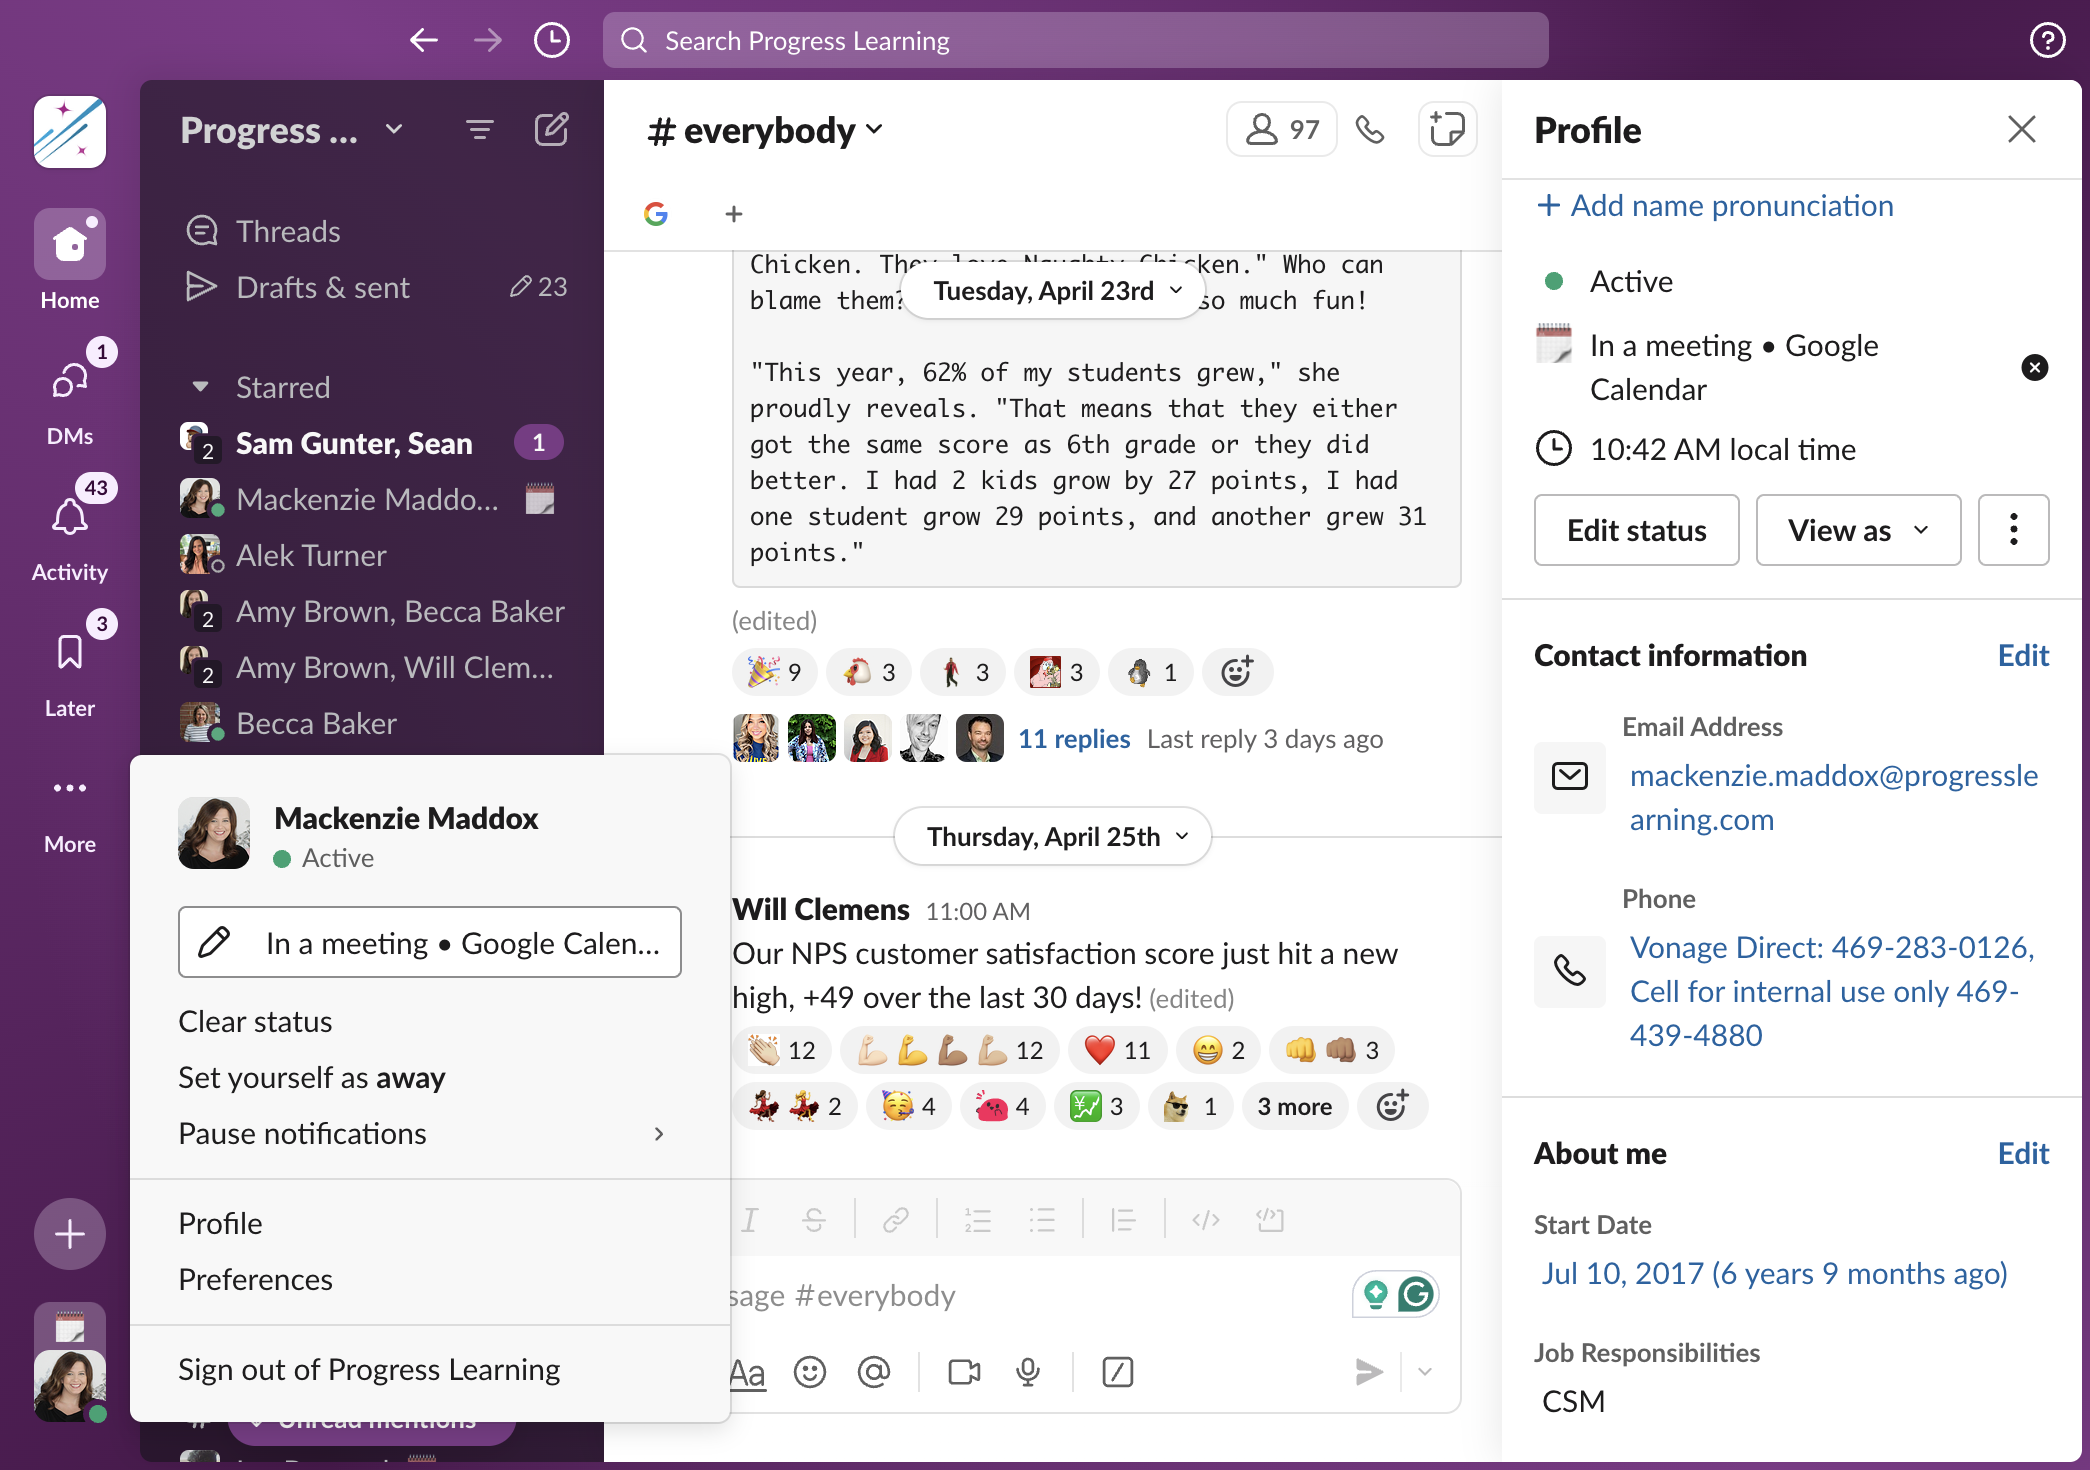Open the 11 replies thread

coord(1074,739)
